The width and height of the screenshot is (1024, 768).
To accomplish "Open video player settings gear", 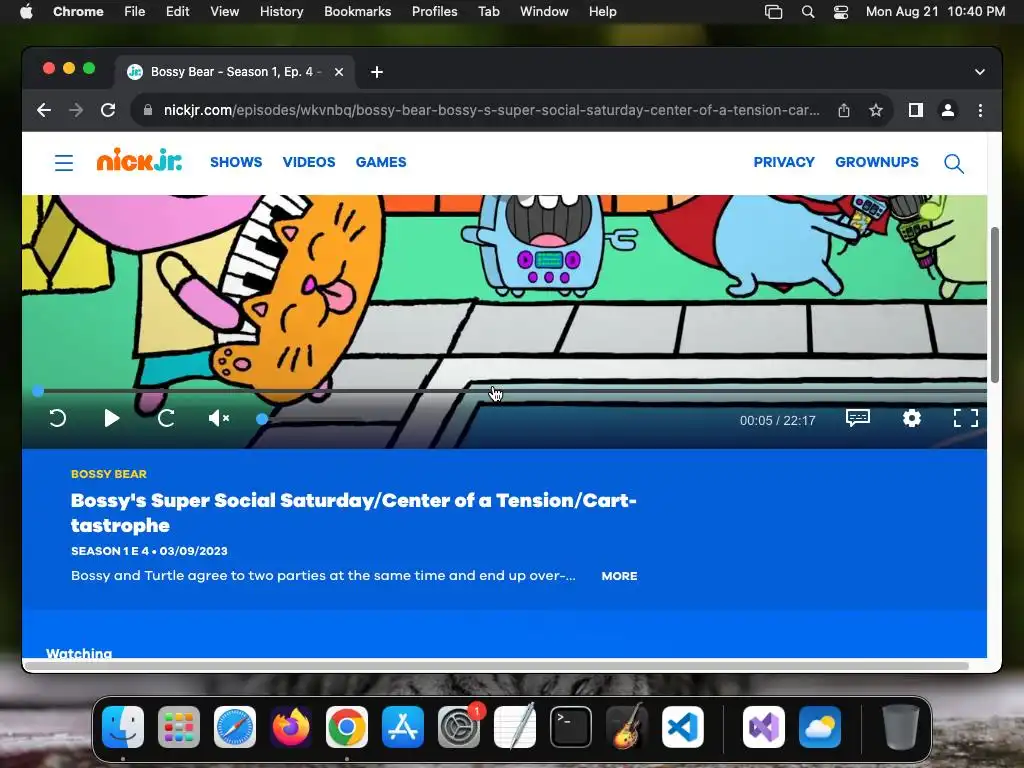I will (912, 418).
